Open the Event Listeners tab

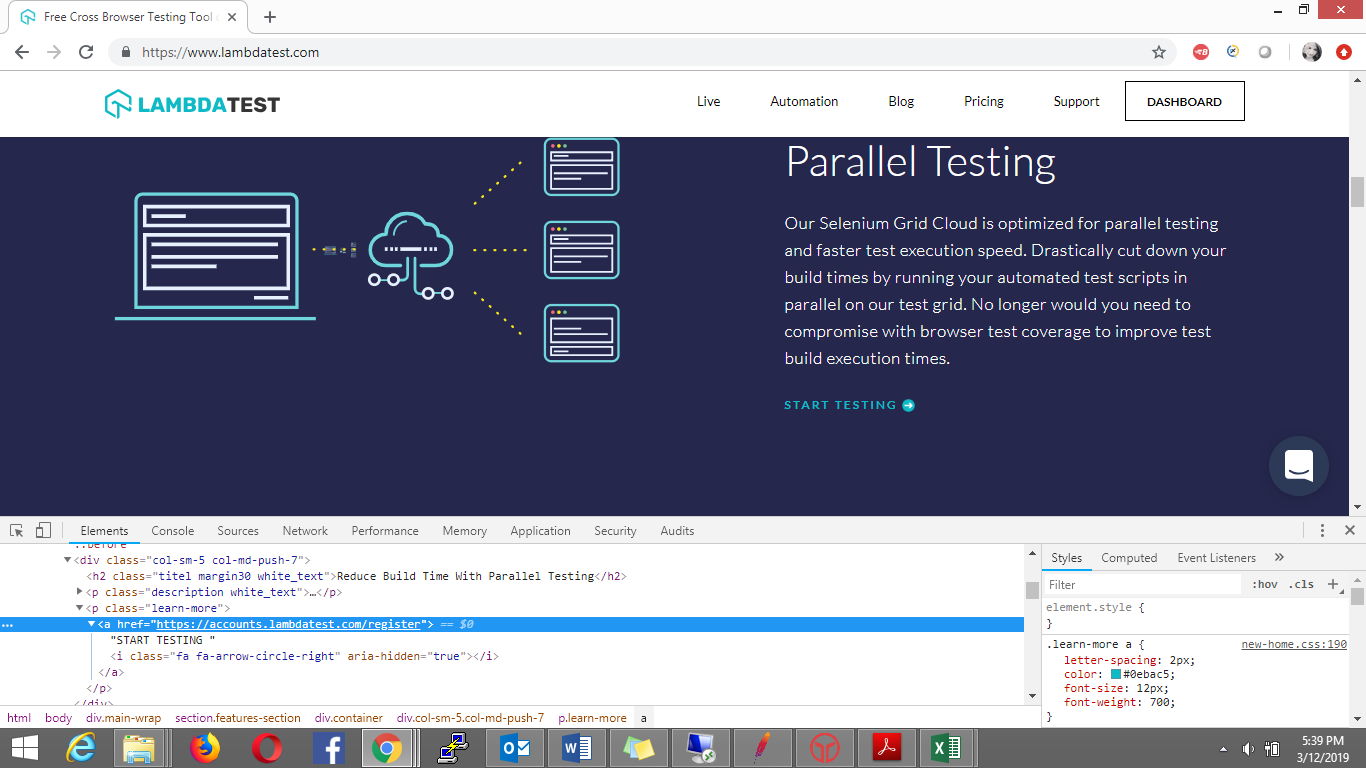(x=1216, y=558)
